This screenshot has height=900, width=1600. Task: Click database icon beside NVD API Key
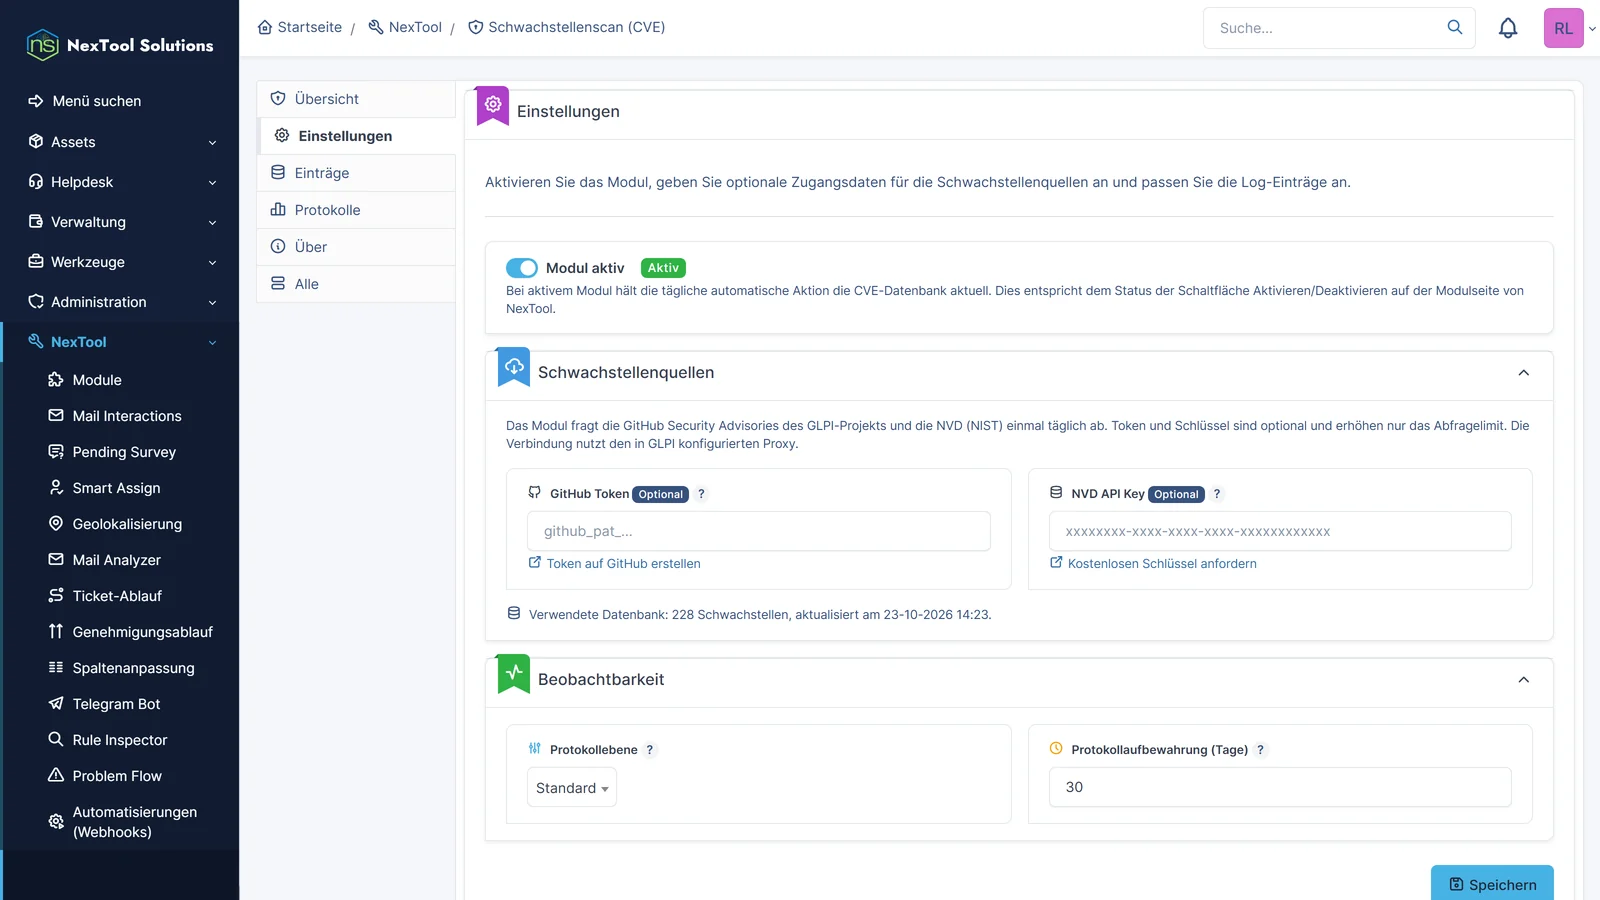[x=1056, y=493]
